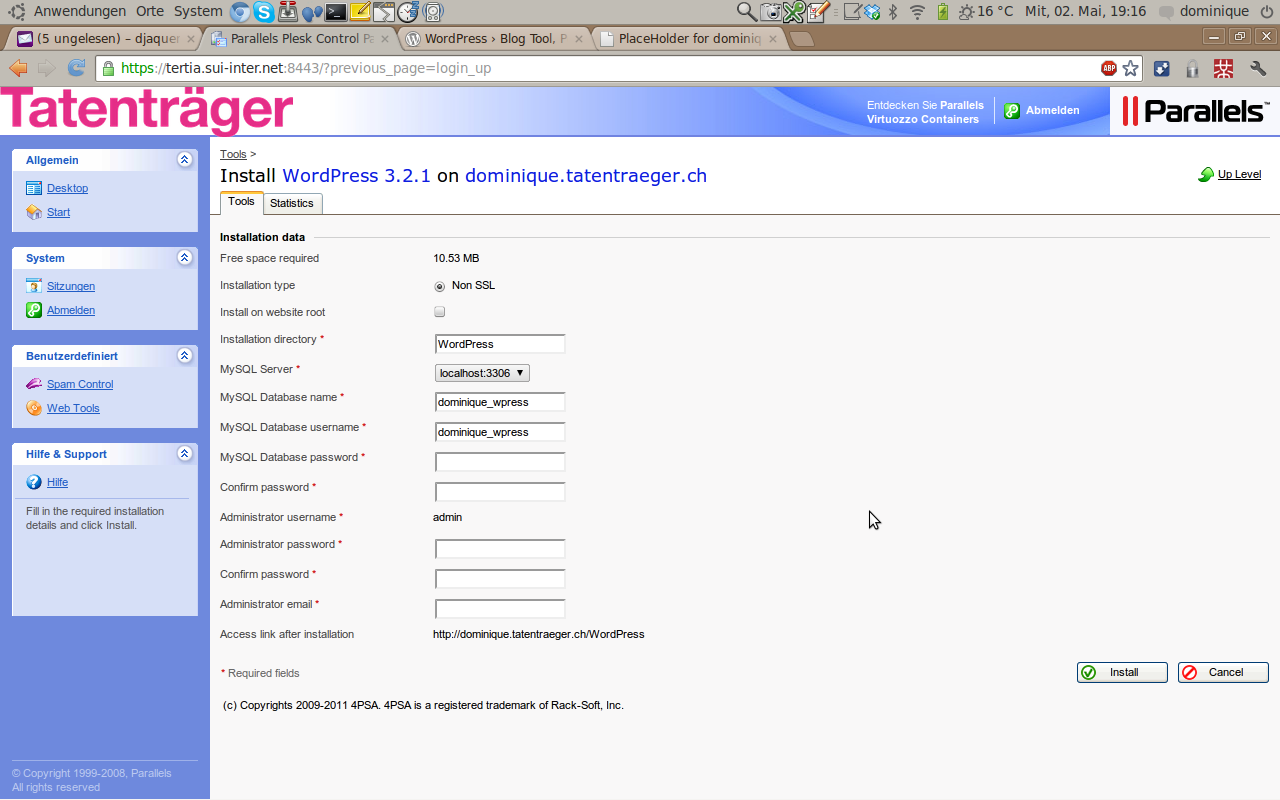Image resolution: width=1280 pixels, height=800 pixels.
Task: Open the Anwendungen menu in top panel
Action: [x=79, y=11]
